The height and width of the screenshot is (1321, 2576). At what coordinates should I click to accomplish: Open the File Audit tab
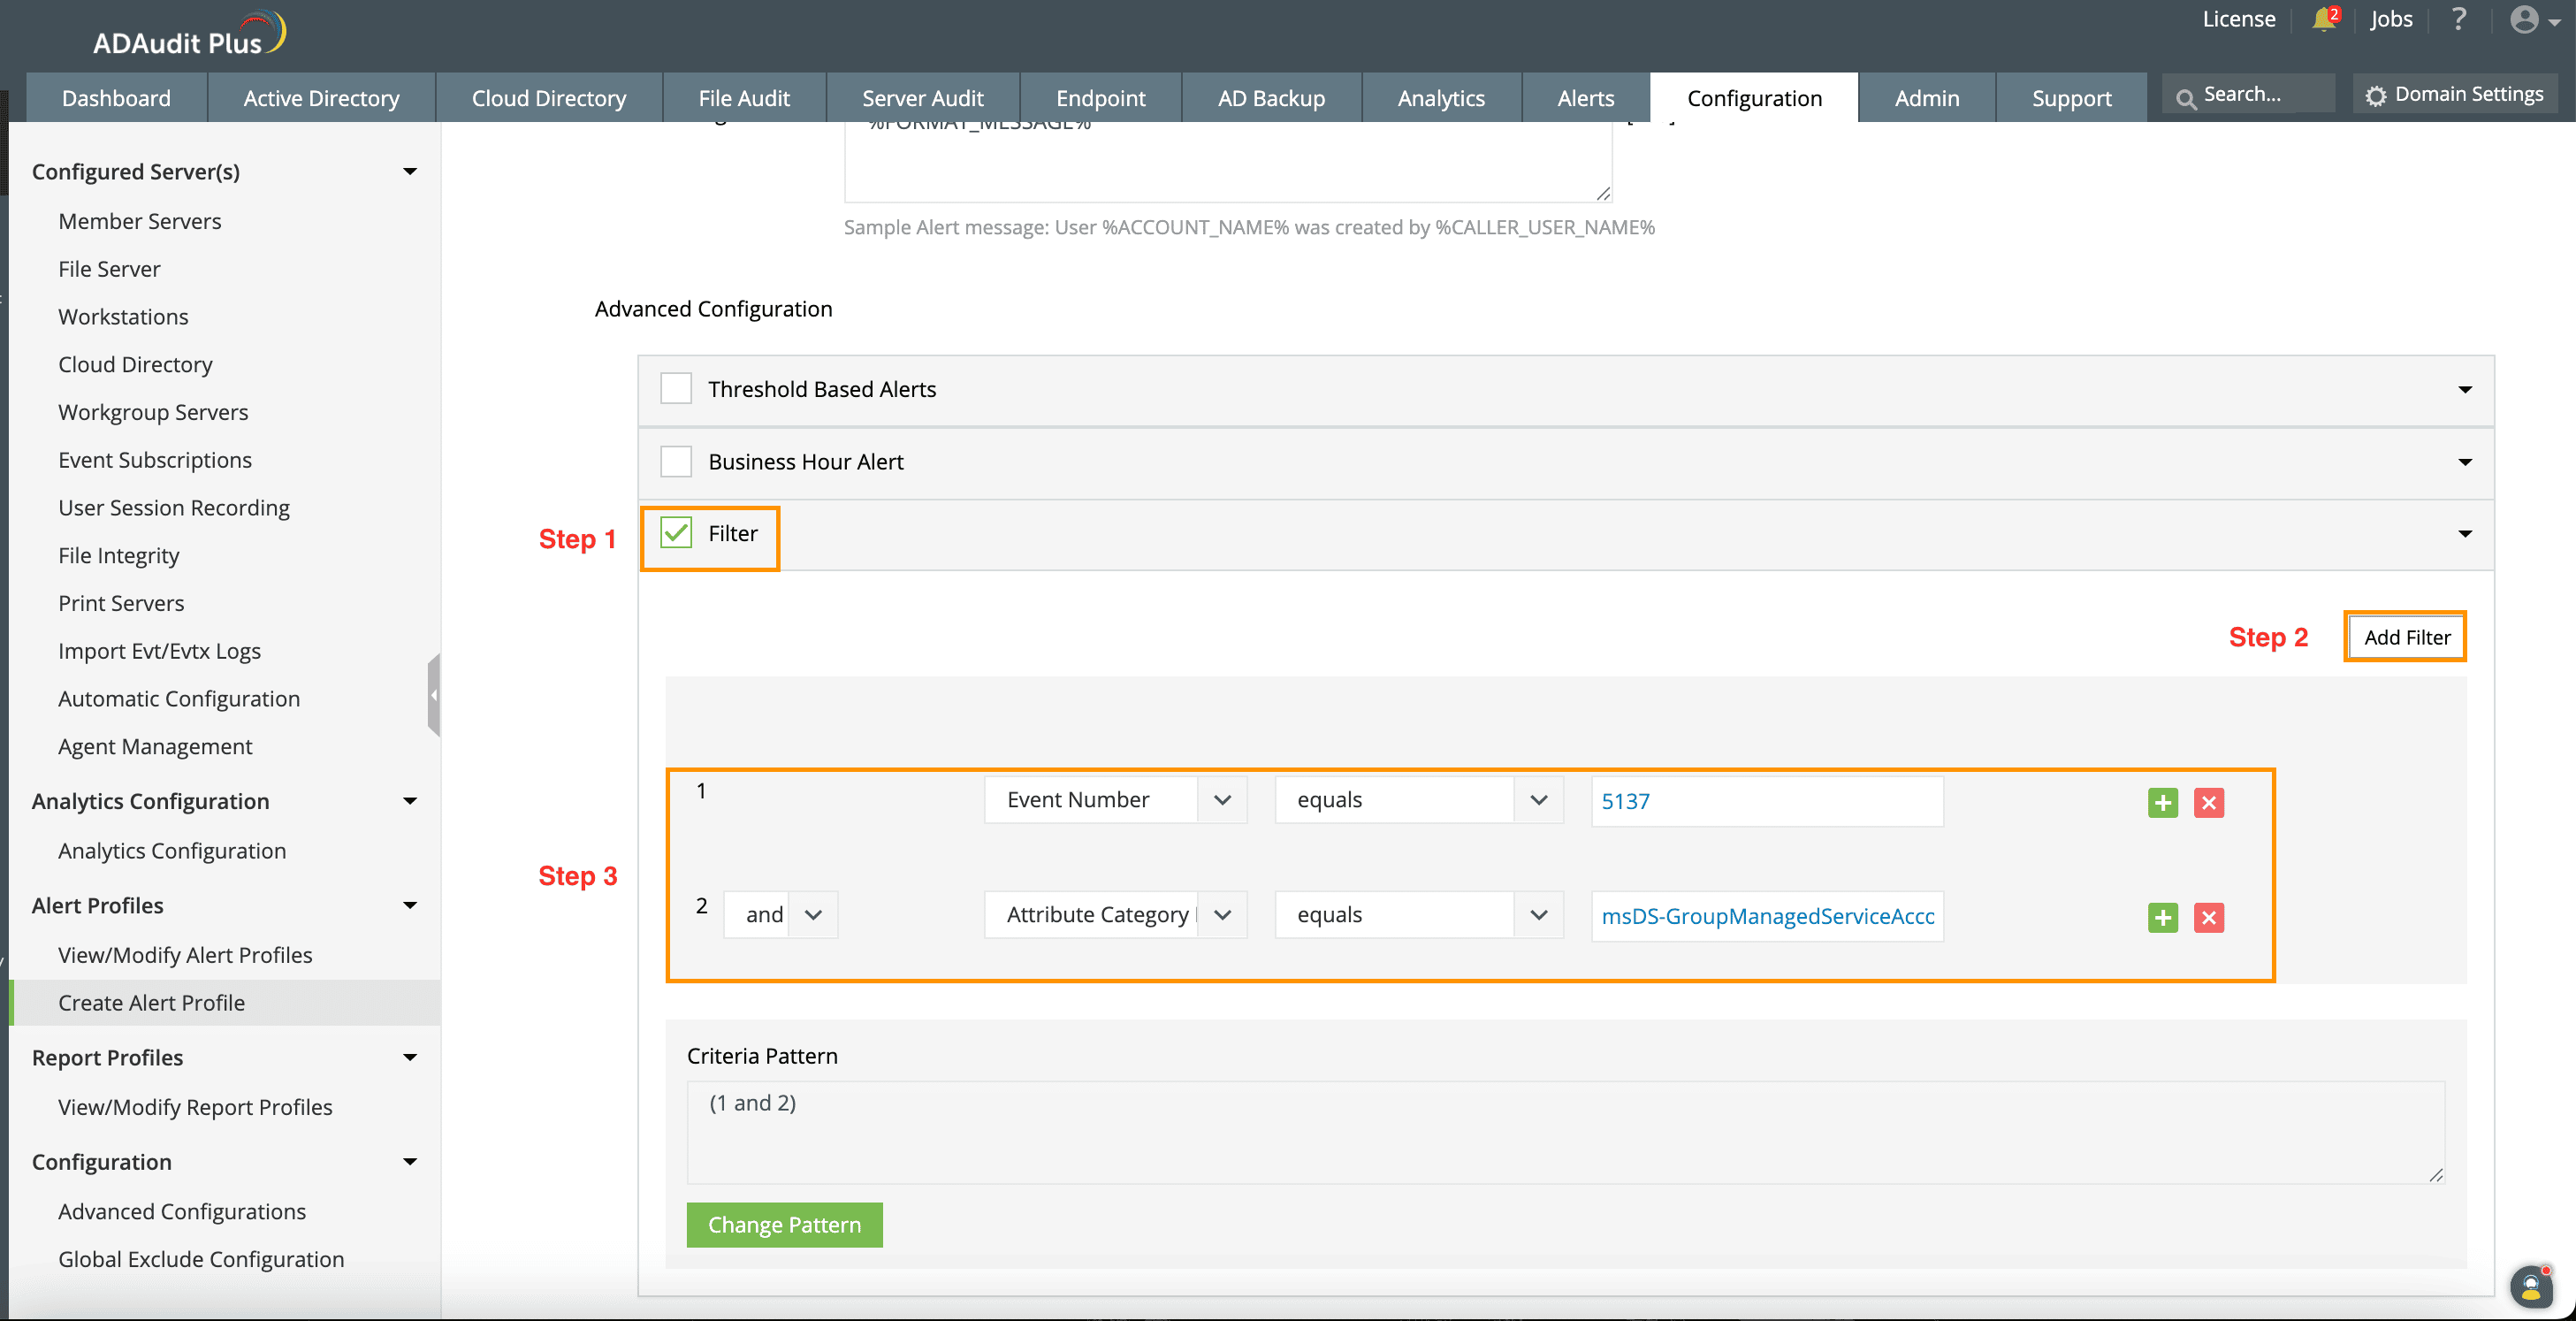click(x=743, y=98)
